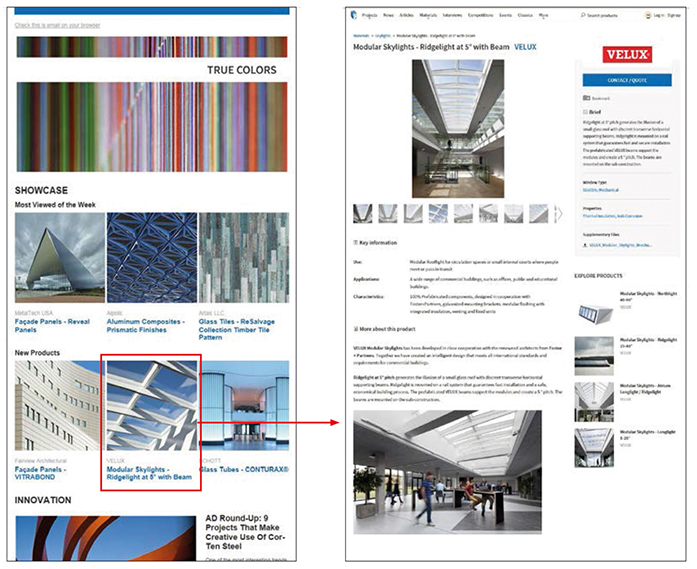This screenshot has width=697, height=569.
Task: Select the download icon beside the brochure
Action: point(585,245)
